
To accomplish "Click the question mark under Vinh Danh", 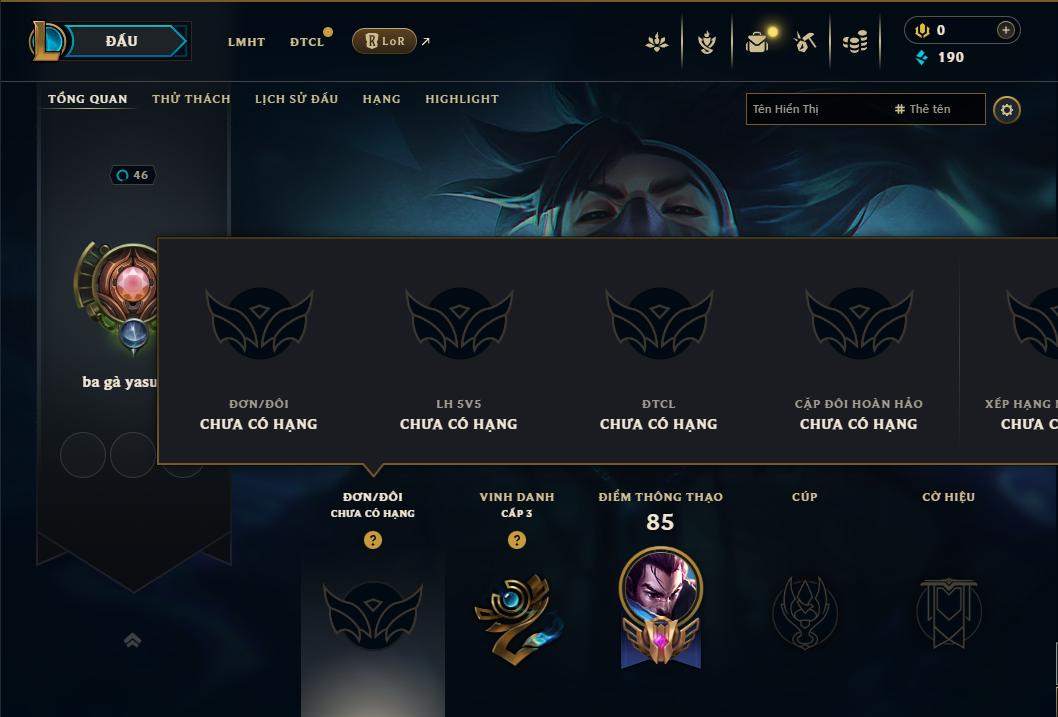I will (517, 540).
